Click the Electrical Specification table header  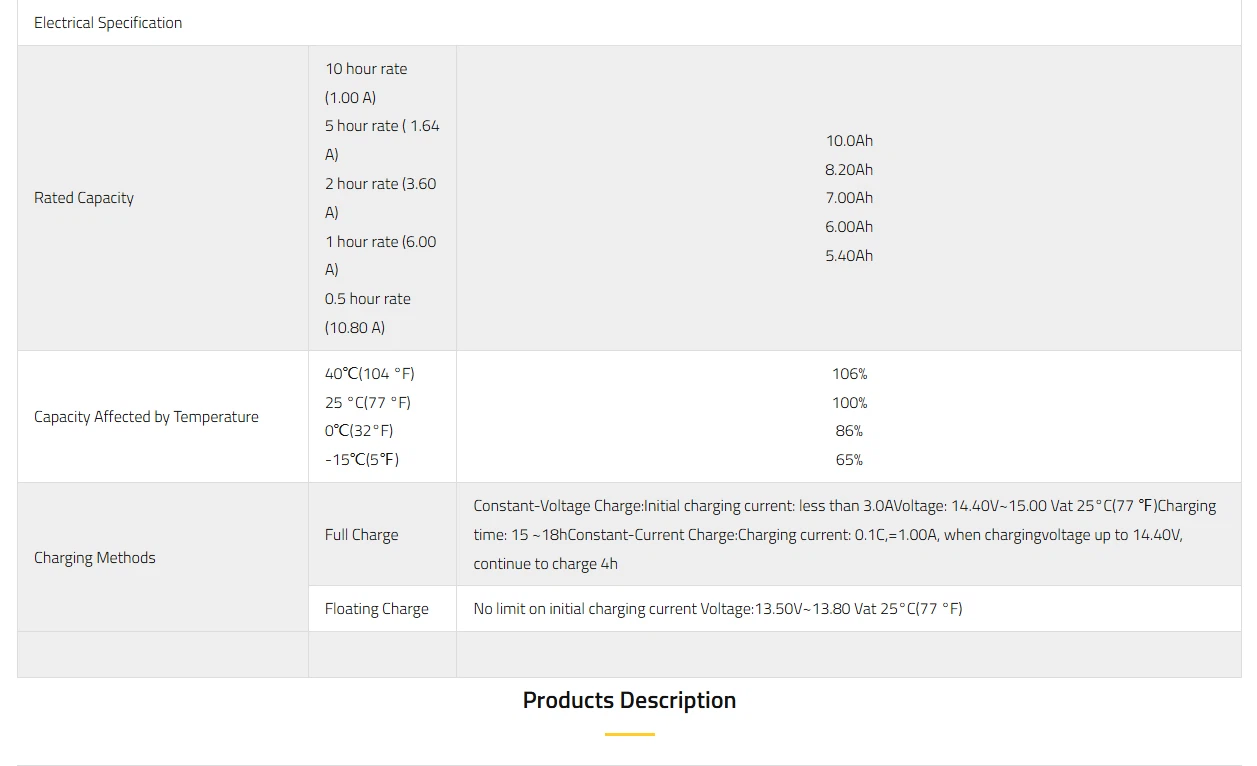pyautogui.click(x=108, y=23)
